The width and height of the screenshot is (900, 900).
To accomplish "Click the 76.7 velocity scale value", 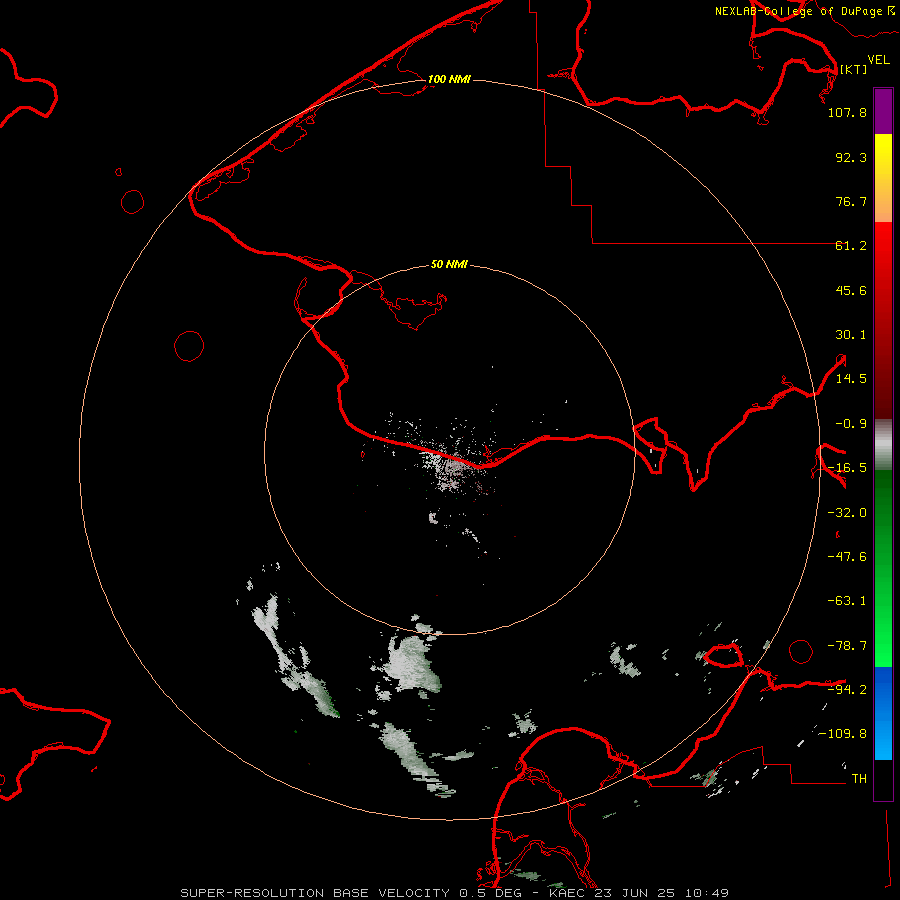I will point(851,201).
